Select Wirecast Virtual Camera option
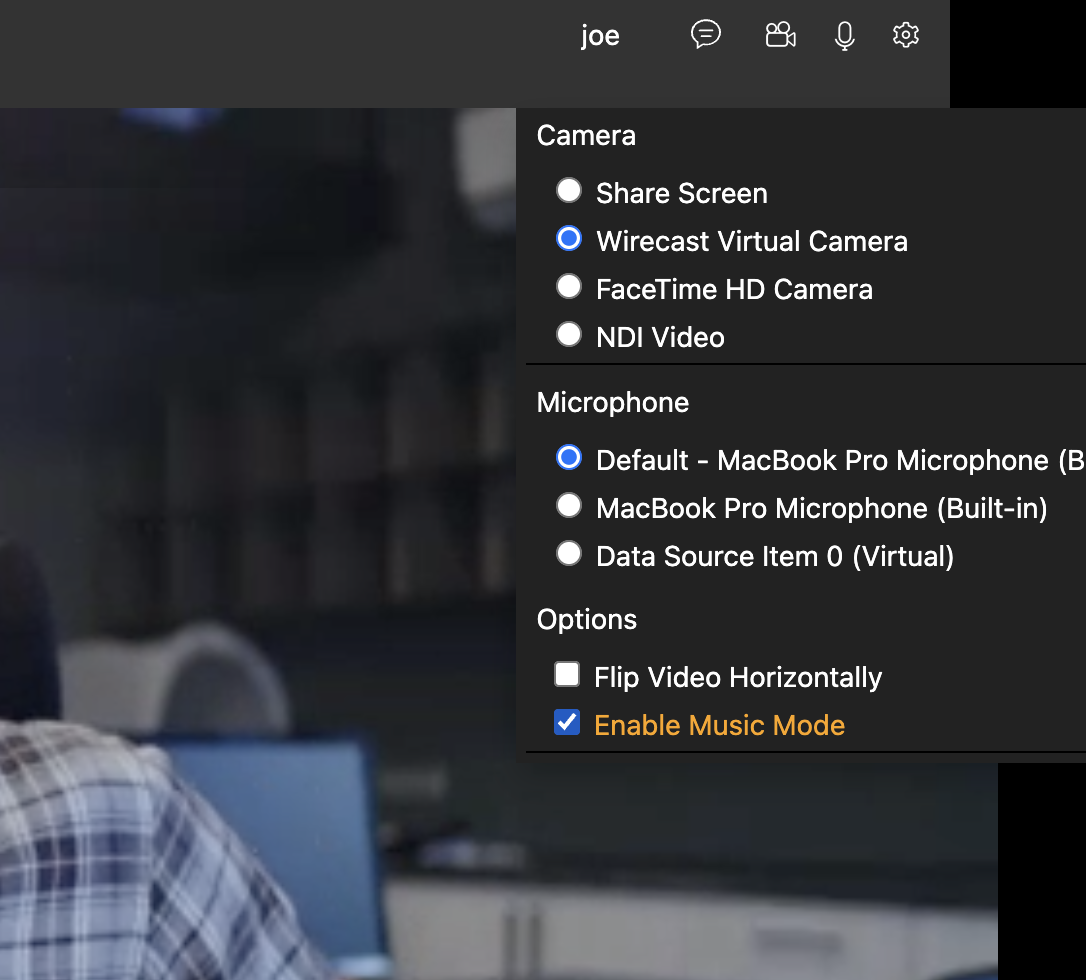 569,238
